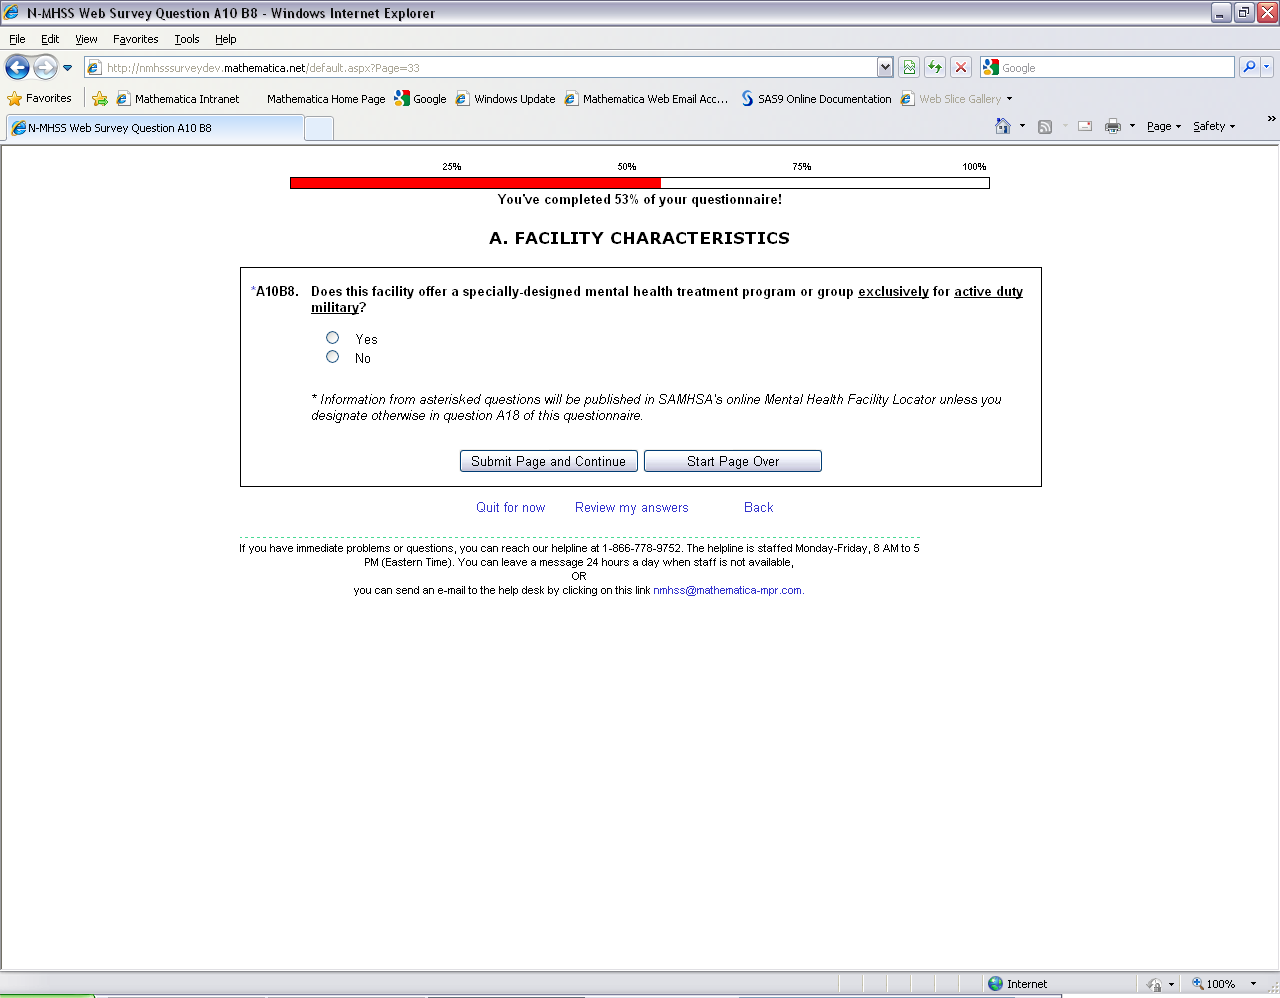Expand the Home button dropdown arrow
This screenshot has height=998, width=1280.
[1022, 126]
